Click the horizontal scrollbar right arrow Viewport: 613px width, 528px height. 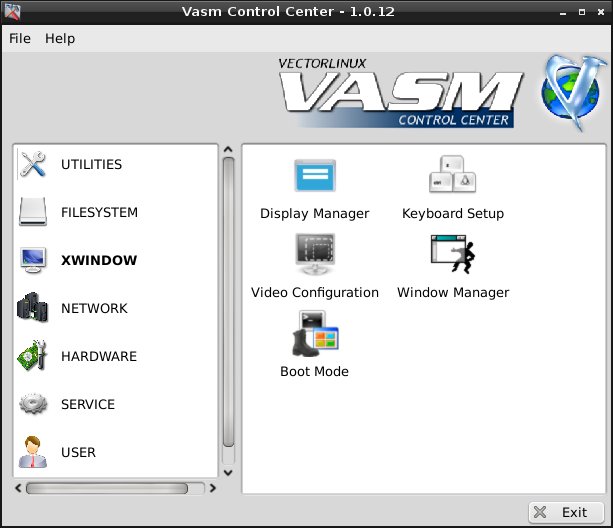(212, 489)
